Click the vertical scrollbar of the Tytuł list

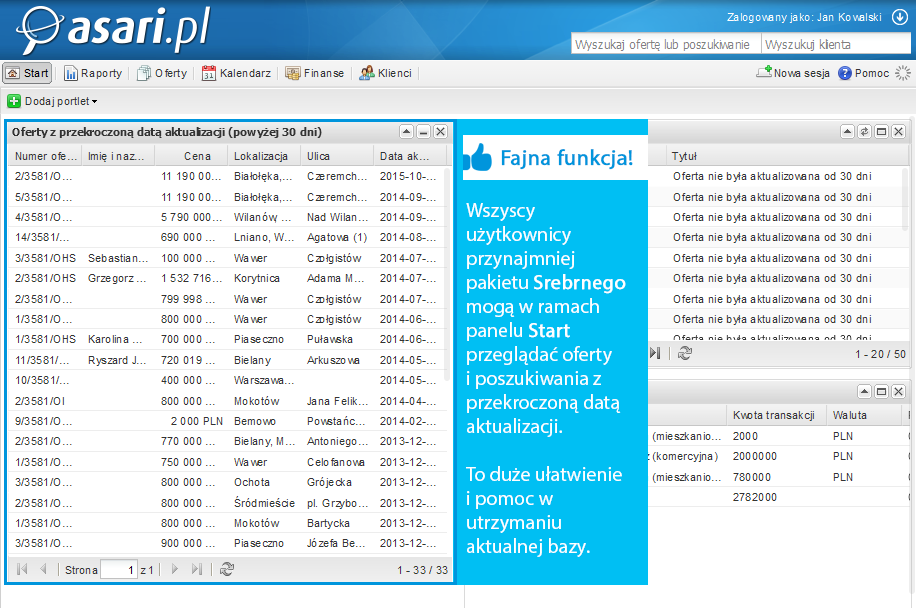click(x=906, y=199)
